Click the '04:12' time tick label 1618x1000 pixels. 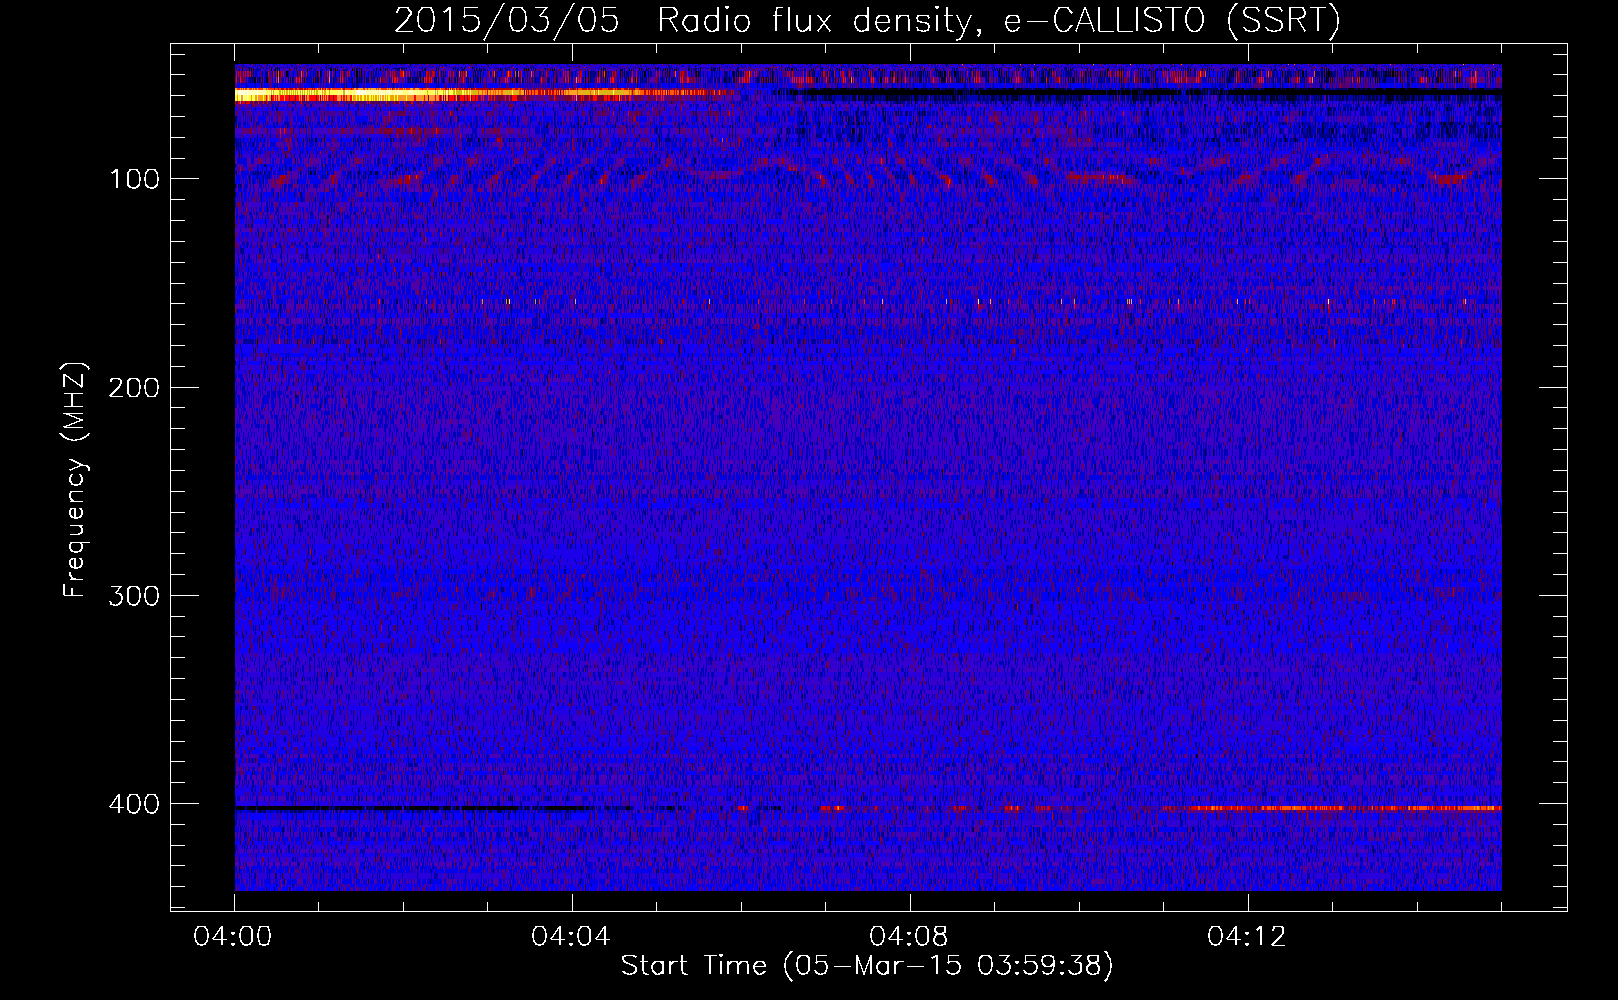coord(1247,937)
